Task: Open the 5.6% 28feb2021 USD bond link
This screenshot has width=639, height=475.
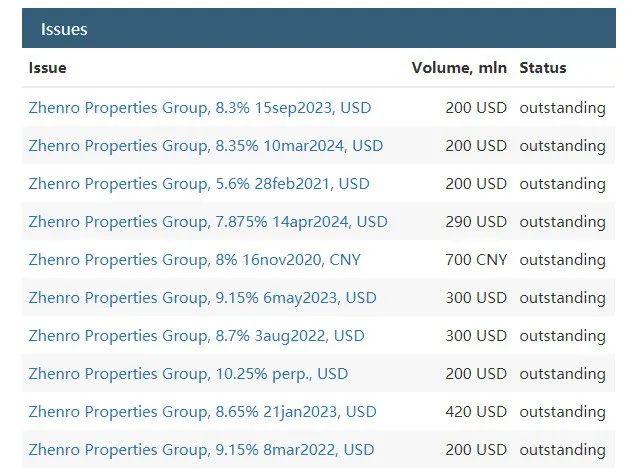Action: pyautogui.click(x=199, y=184)
